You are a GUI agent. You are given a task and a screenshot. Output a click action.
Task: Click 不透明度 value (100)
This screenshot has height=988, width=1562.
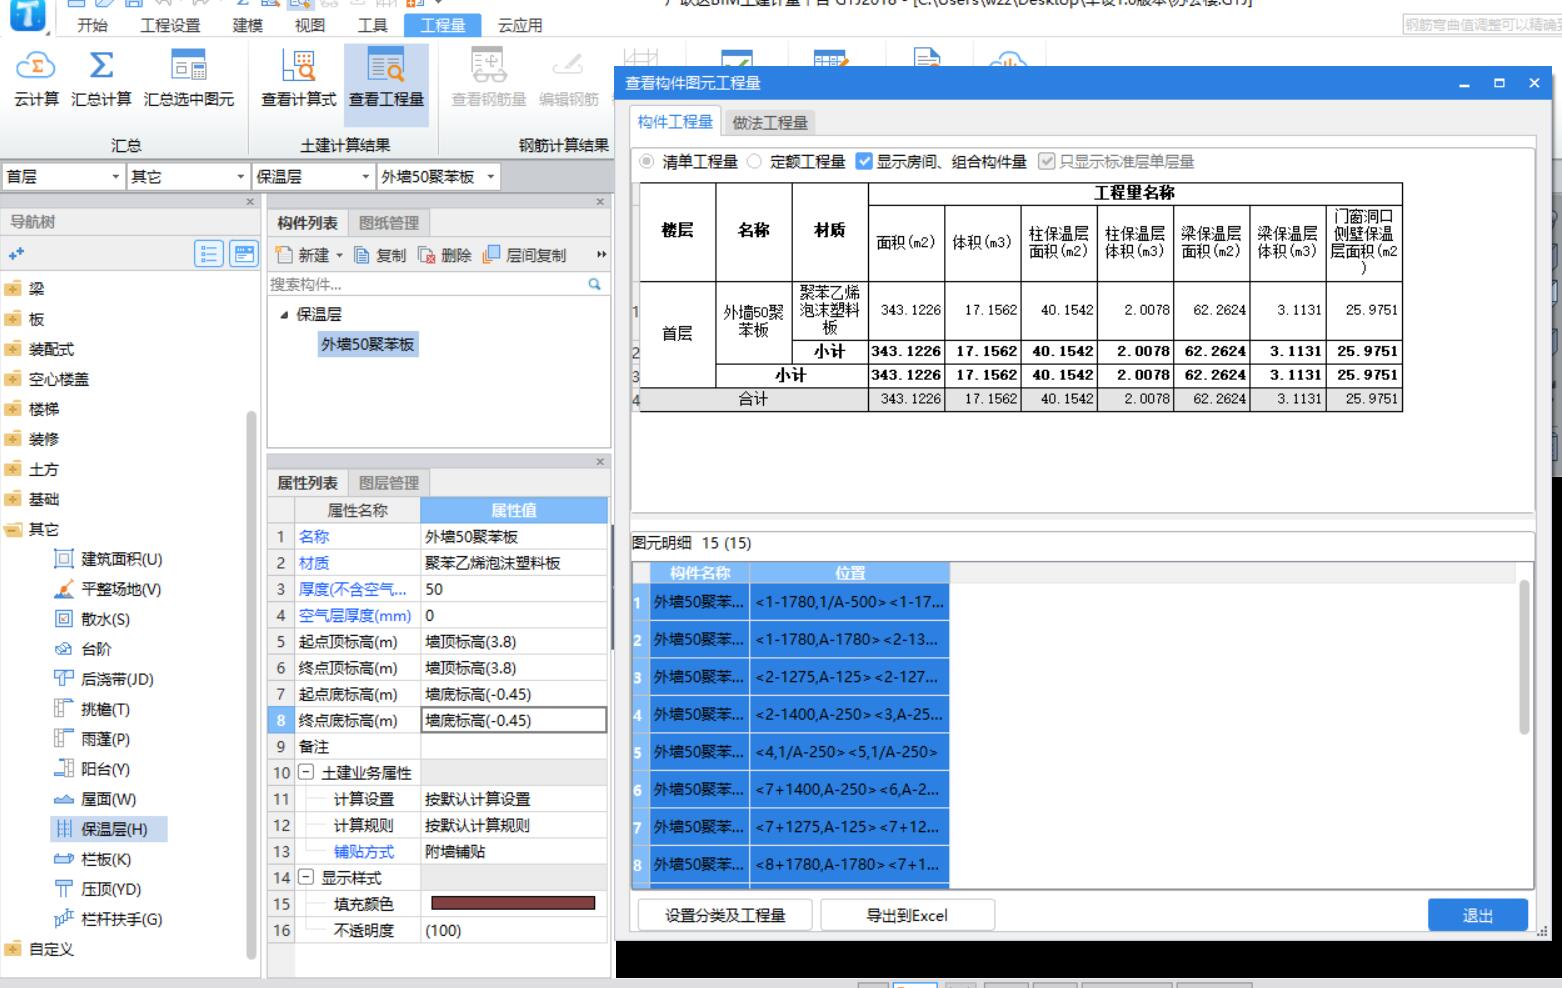click(514, 930)
